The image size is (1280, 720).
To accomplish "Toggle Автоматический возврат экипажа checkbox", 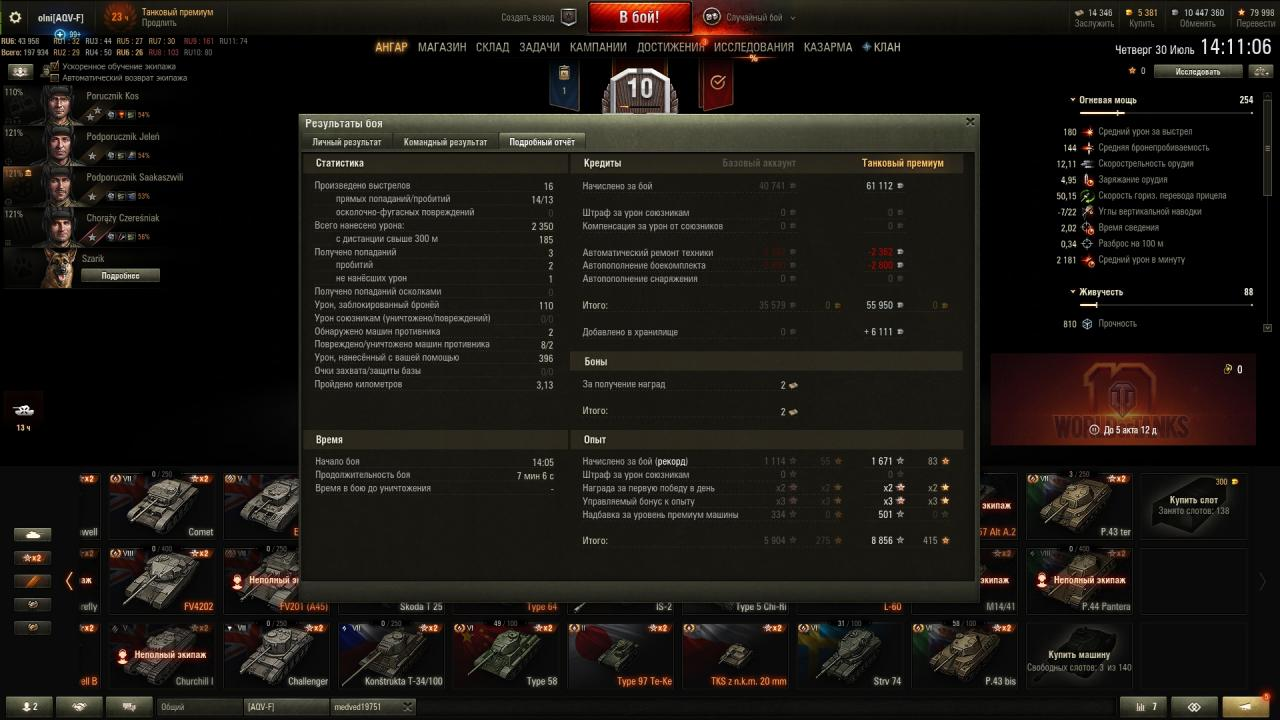I will tap(54, 78).
